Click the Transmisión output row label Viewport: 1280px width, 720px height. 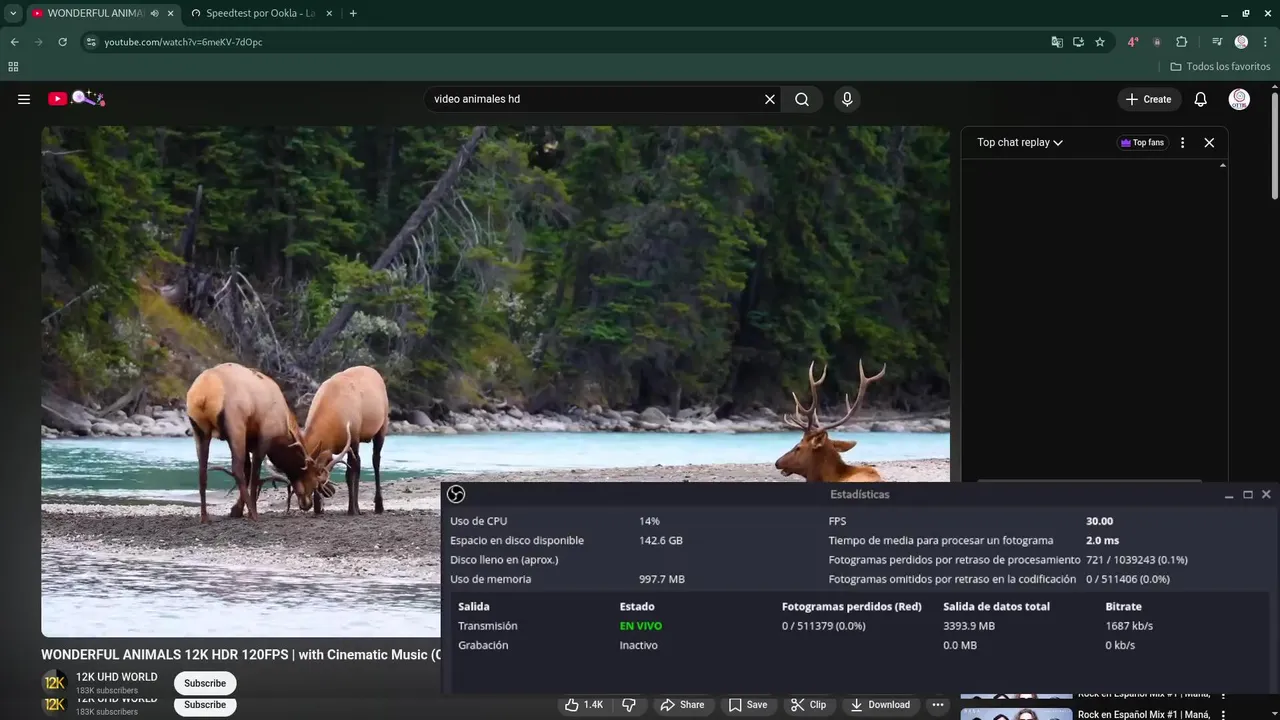(x=488, y=626)
